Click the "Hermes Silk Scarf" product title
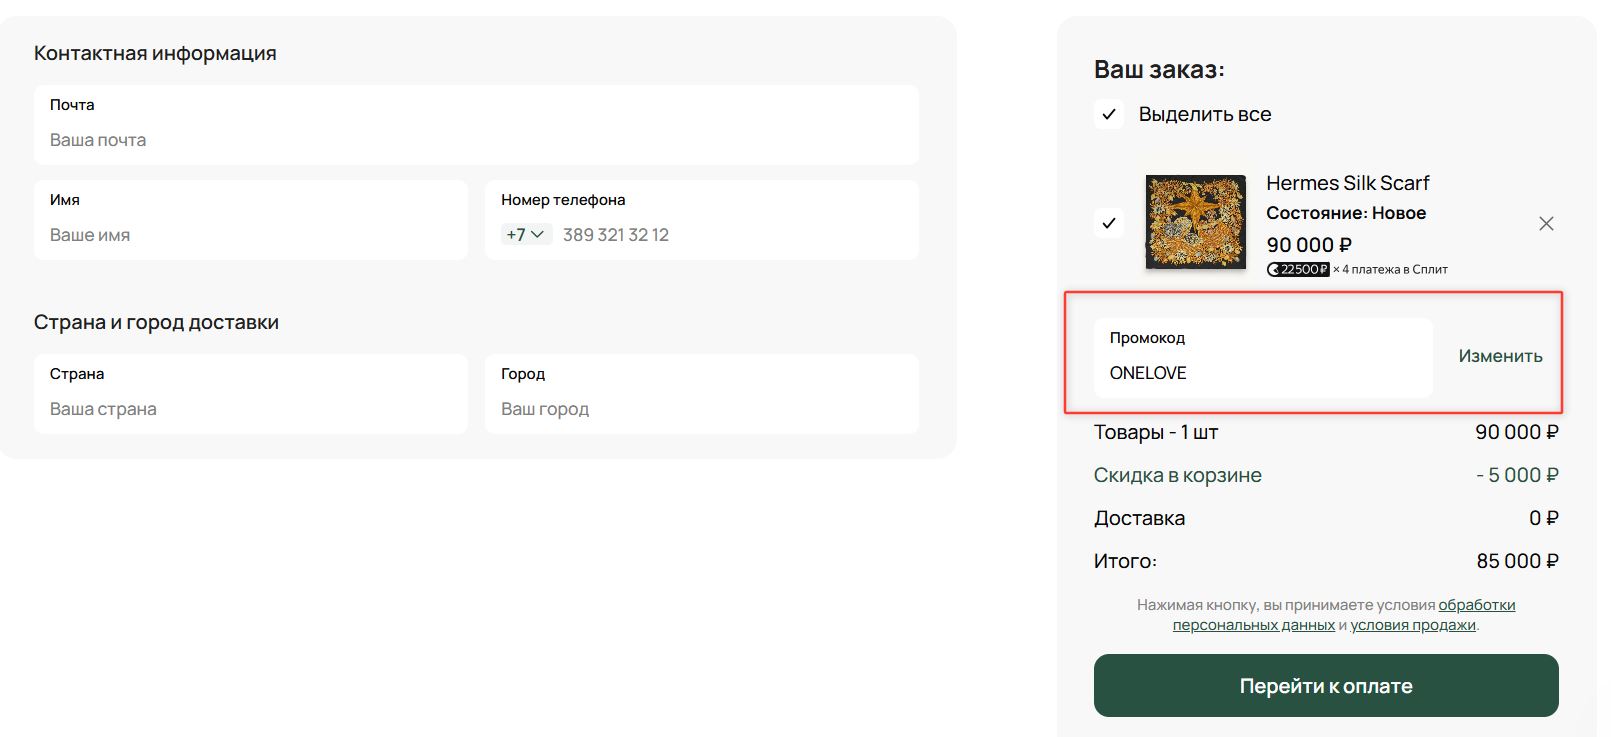The height and width of the screenshot is (737, 1611). [x=1347, y=183]
